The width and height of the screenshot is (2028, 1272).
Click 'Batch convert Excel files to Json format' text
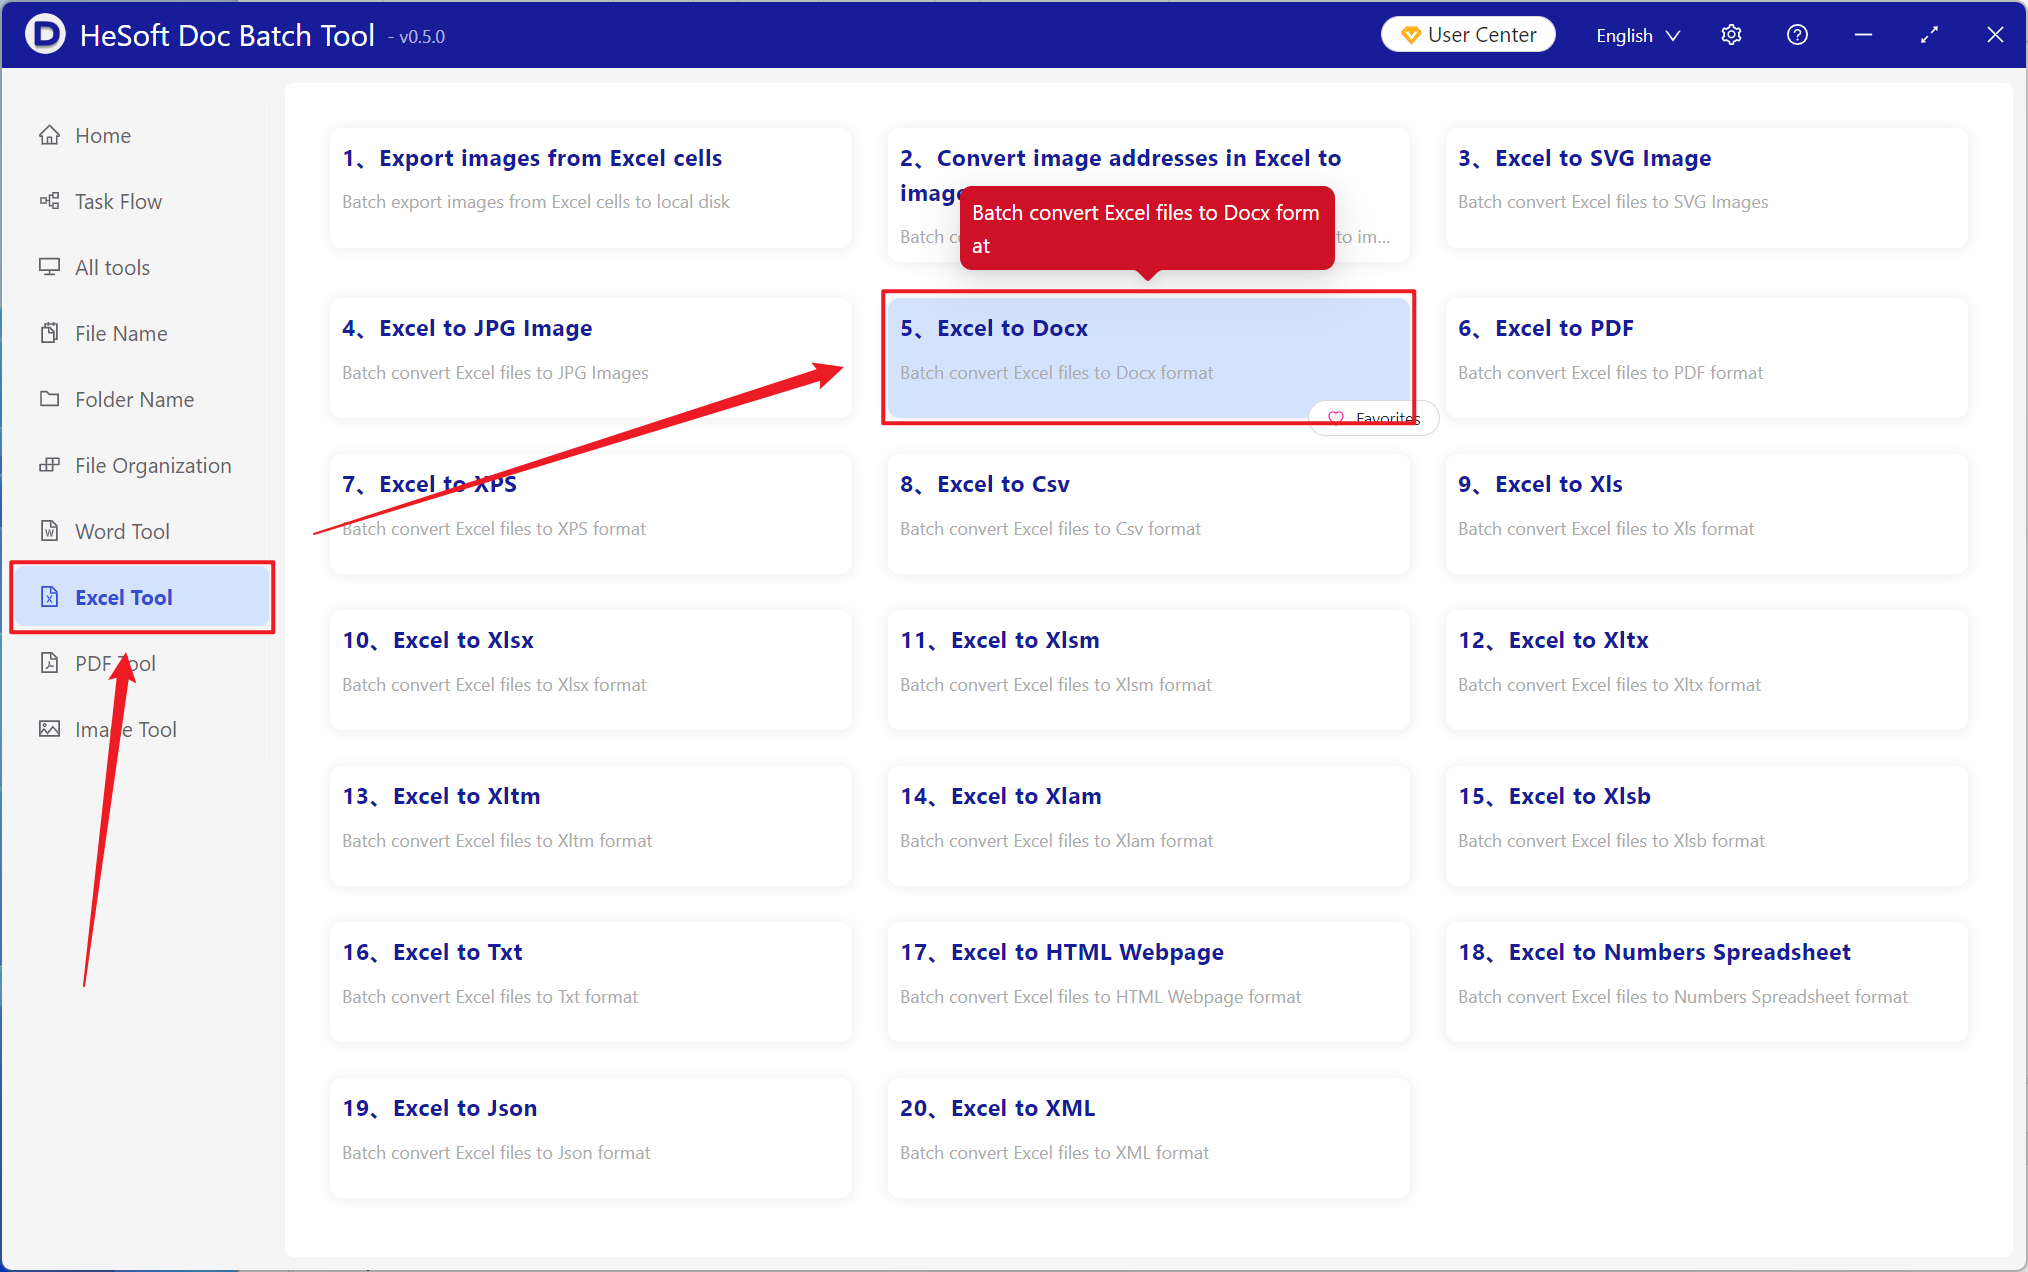click(x=496, y=1153)
